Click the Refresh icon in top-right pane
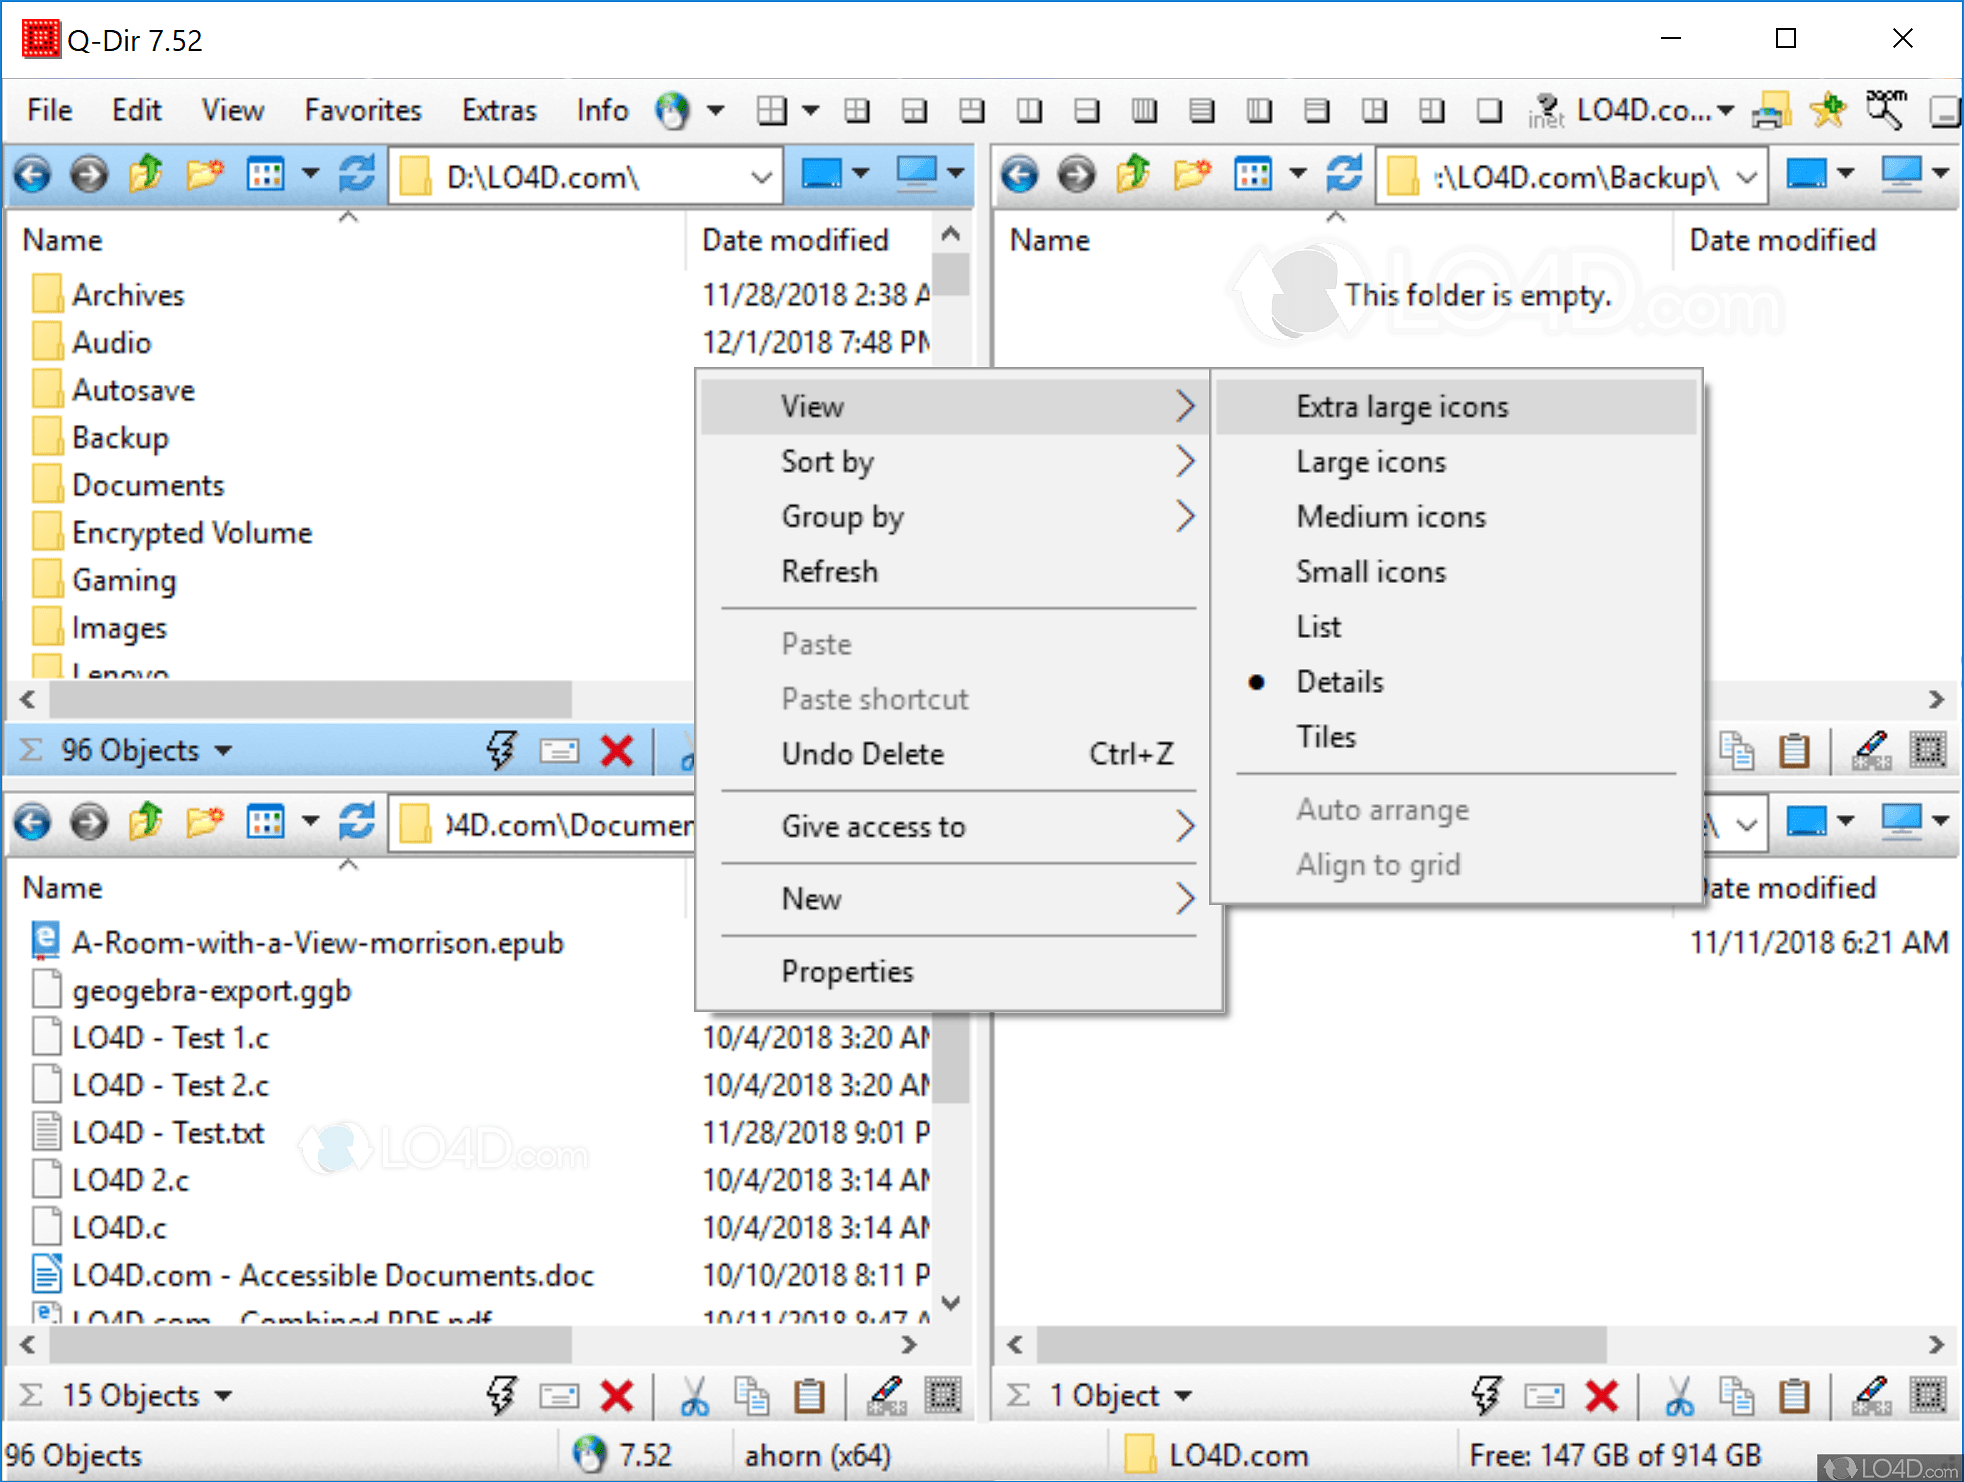 point(1344,175)
